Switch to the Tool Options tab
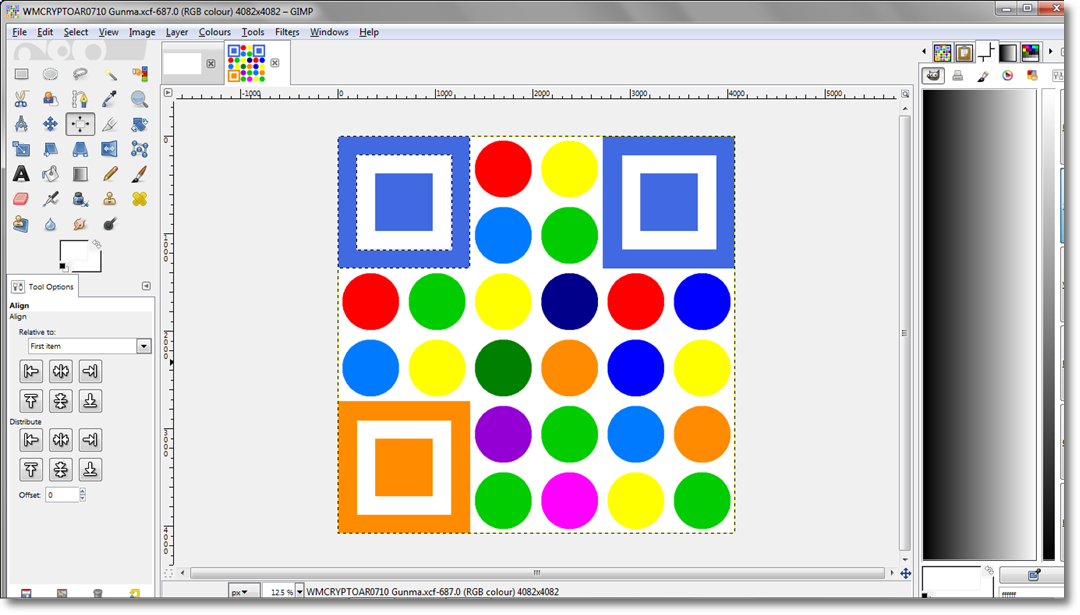The height and width of the screenshot is (615, 1080). 43,286
